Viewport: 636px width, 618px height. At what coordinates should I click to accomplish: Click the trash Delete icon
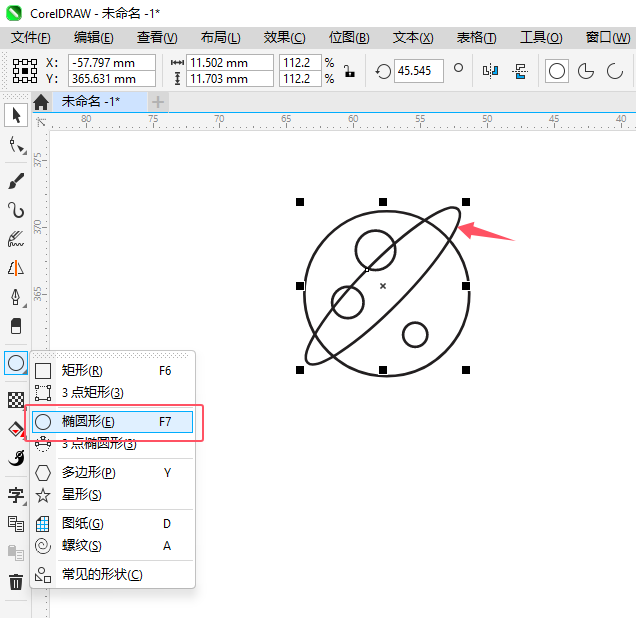pos(16,582)
